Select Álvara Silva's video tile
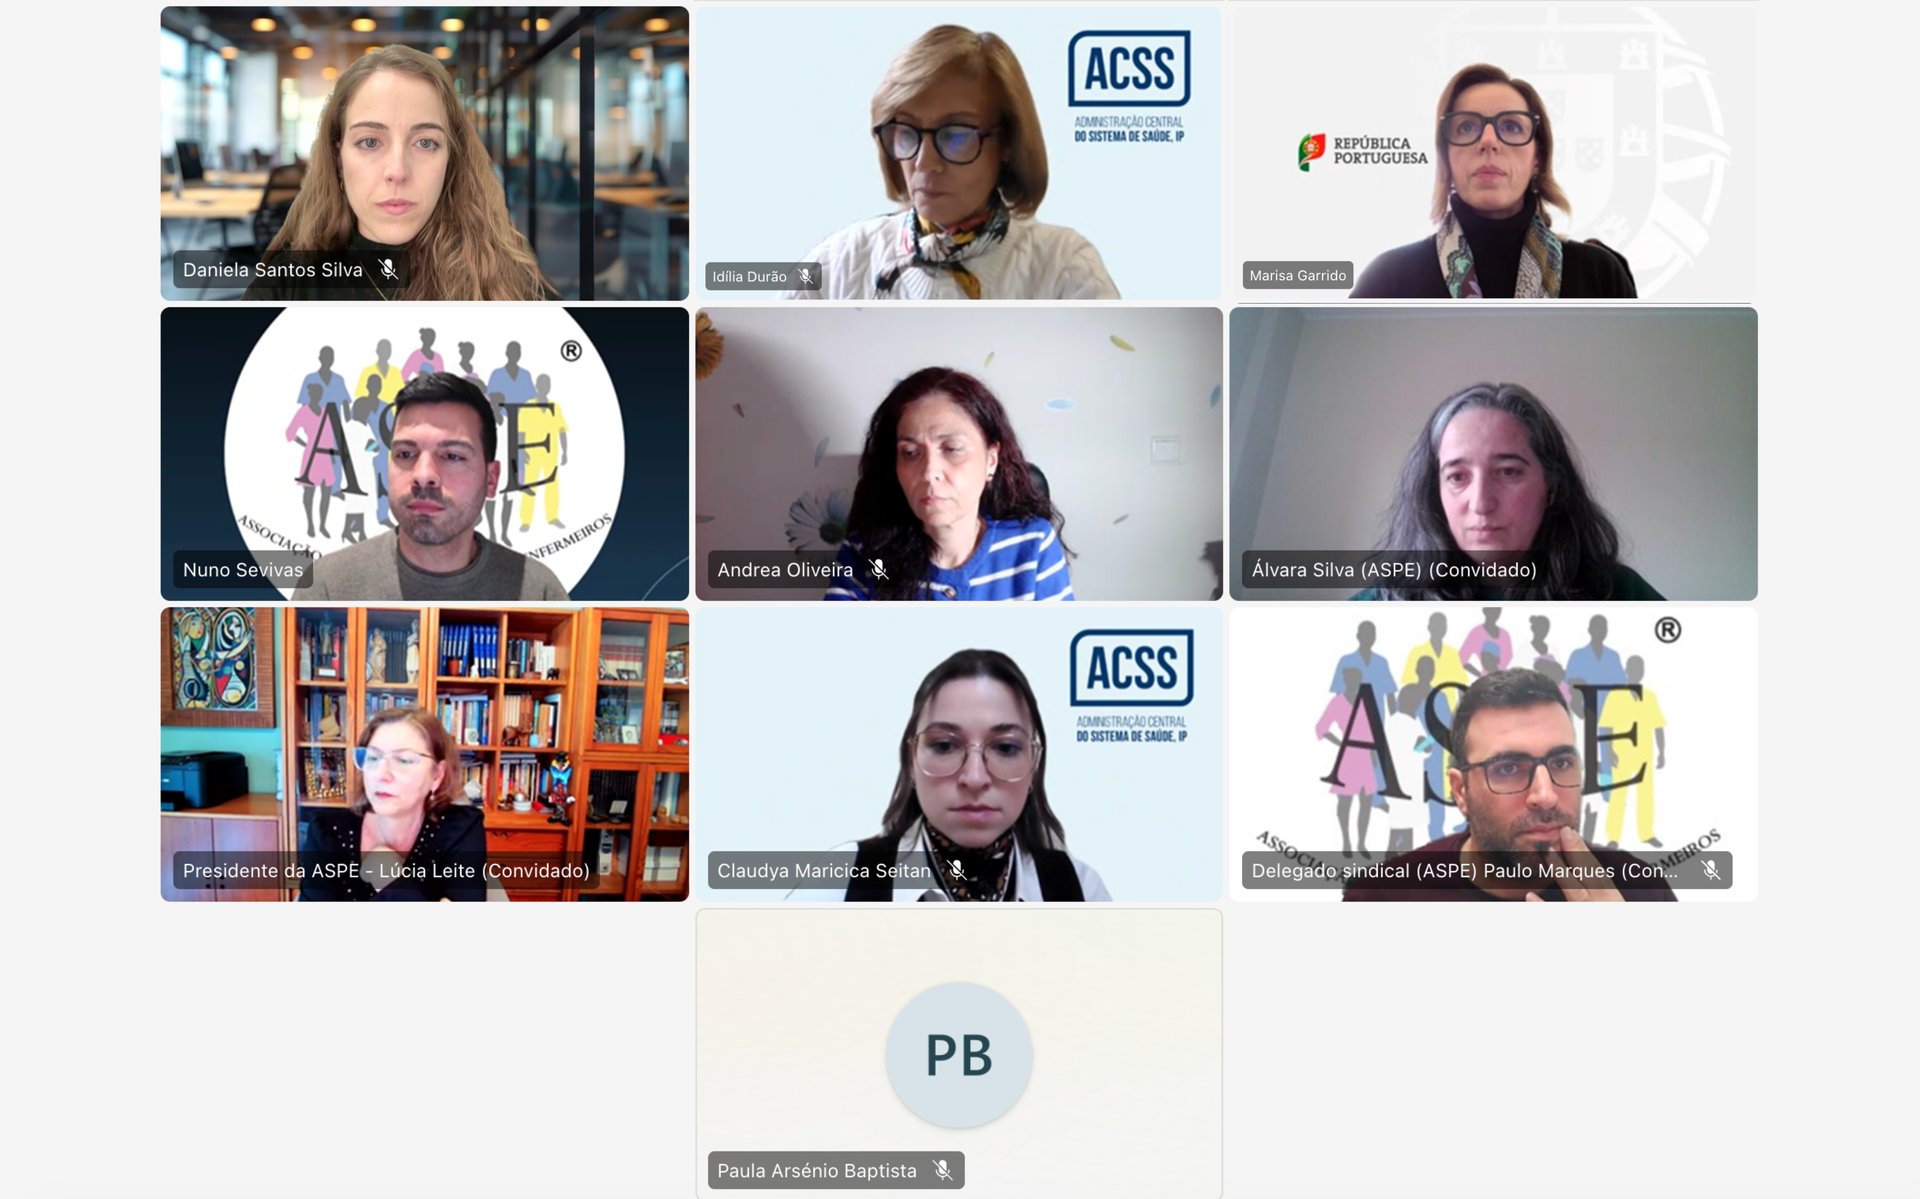Image resolution: width=1920 pixels, height=1199 pixels. point(1493,454)
